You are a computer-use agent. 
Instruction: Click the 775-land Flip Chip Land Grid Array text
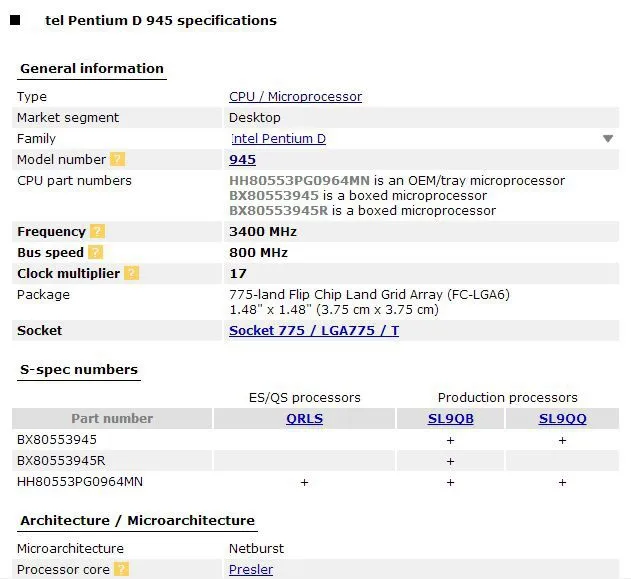click(x=369, y=295)
